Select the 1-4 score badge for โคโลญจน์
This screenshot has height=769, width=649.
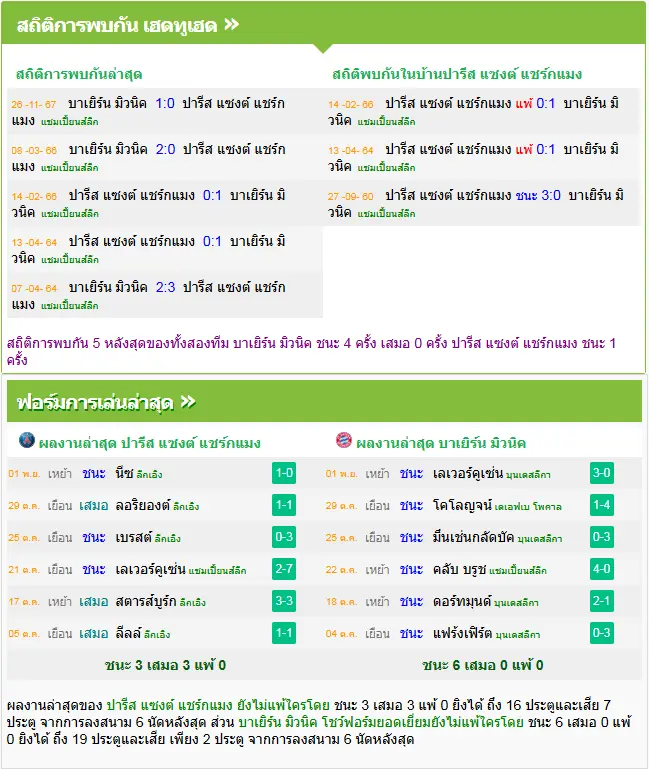(x=602, y=505)
